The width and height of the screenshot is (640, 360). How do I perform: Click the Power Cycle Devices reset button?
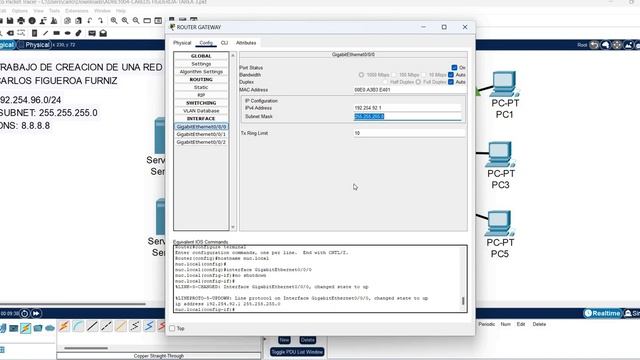pyautogui.click(x=24, y=313)
